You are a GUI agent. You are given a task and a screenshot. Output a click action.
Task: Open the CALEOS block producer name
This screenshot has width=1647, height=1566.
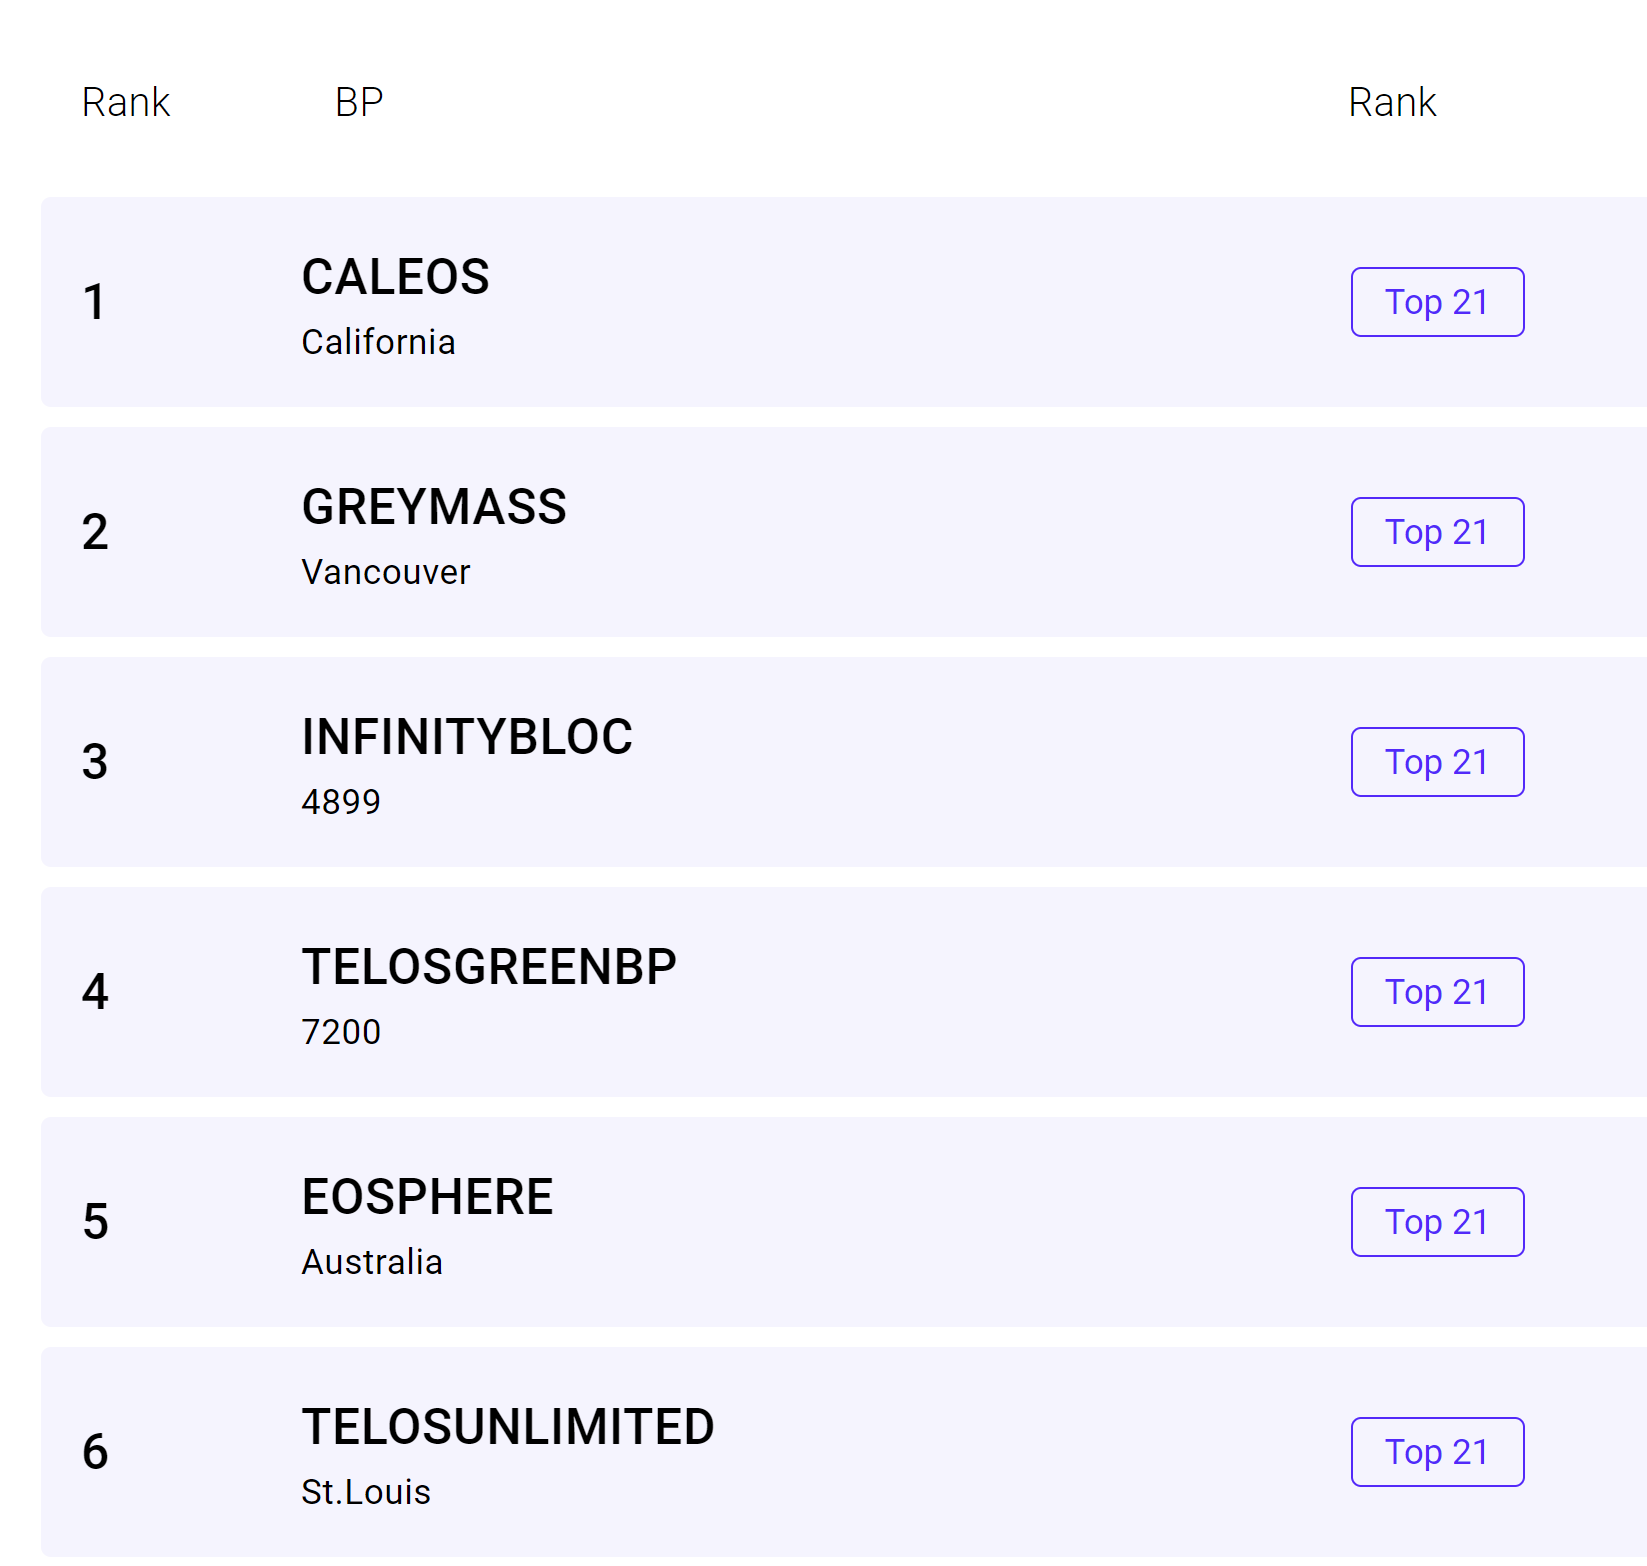point(396,277)
